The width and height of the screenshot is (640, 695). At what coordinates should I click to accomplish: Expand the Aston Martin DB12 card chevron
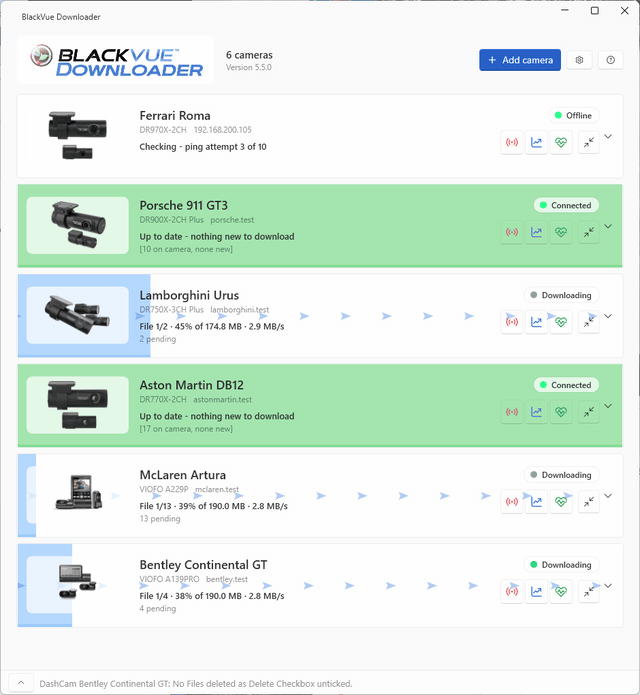(608, 406)
